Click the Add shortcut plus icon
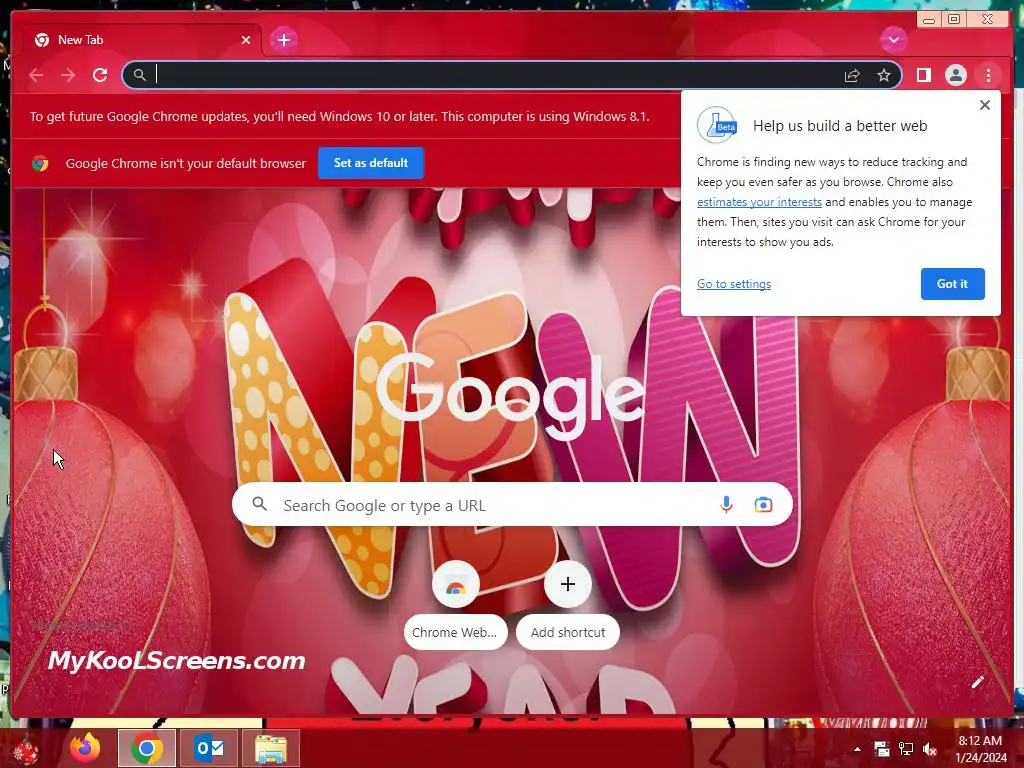The width and height of the screenshot is (1024, 768). coord(568,584)
